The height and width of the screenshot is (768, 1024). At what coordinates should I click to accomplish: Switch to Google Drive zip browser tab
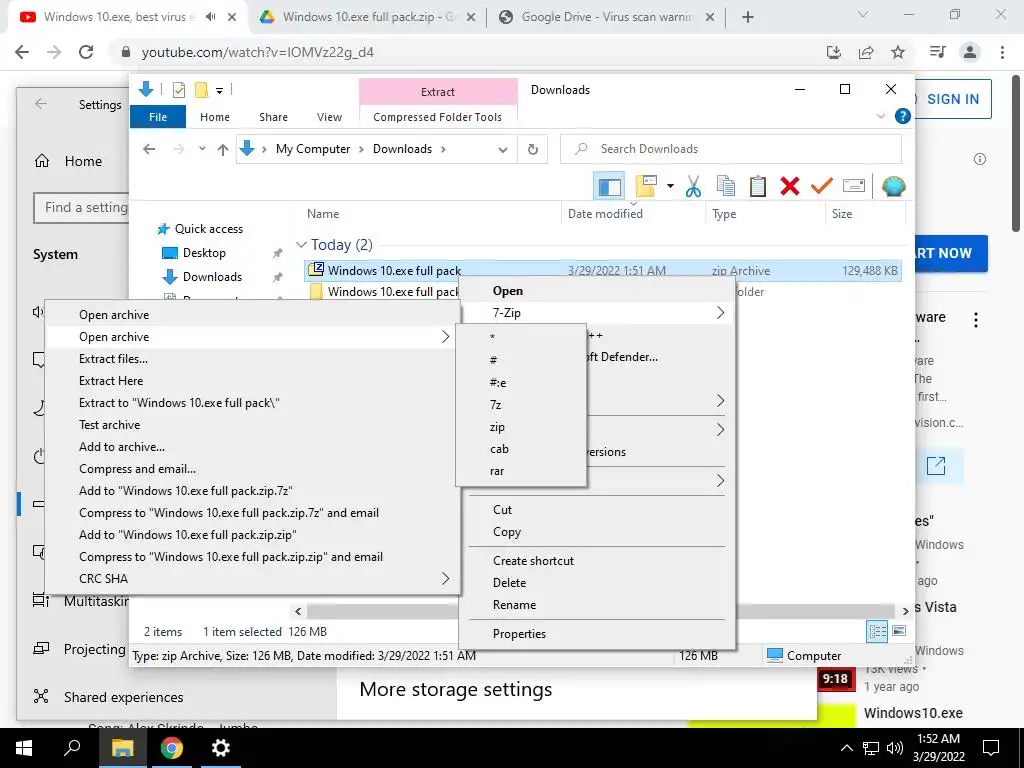click(367, 17)
